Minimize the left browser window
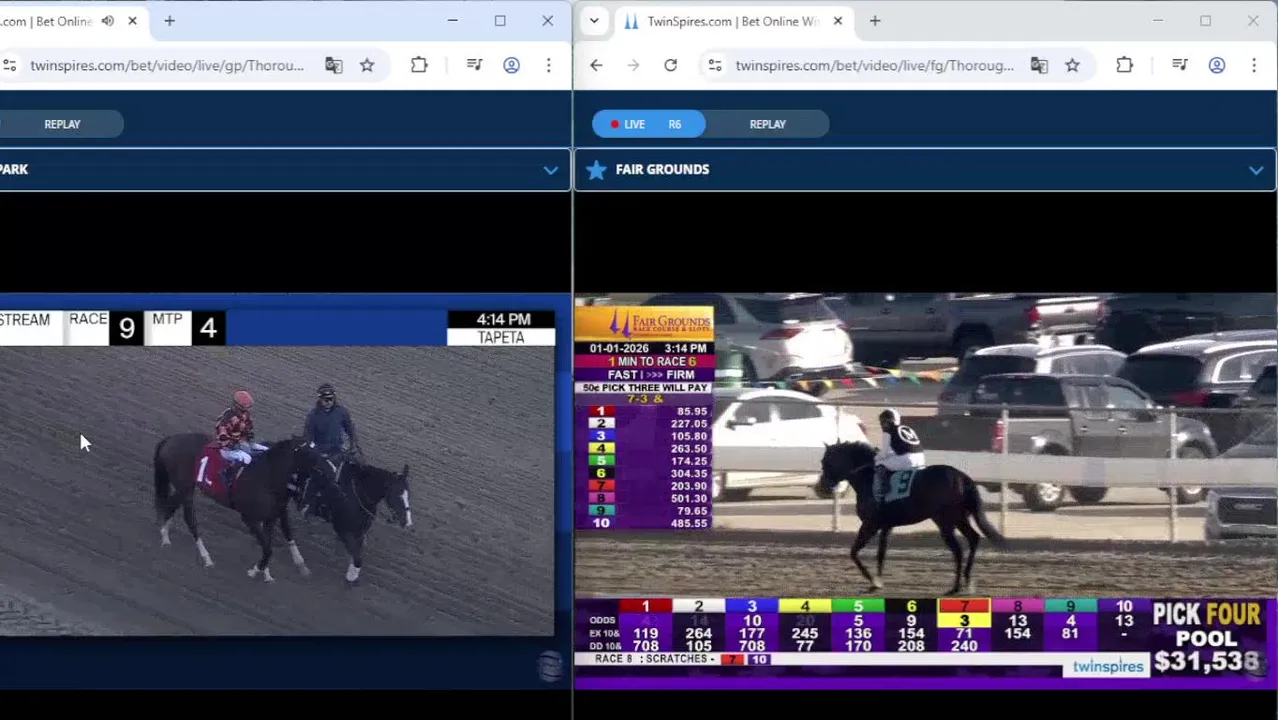Viewport: 1278px width, 720px height. tap(452, 21)
